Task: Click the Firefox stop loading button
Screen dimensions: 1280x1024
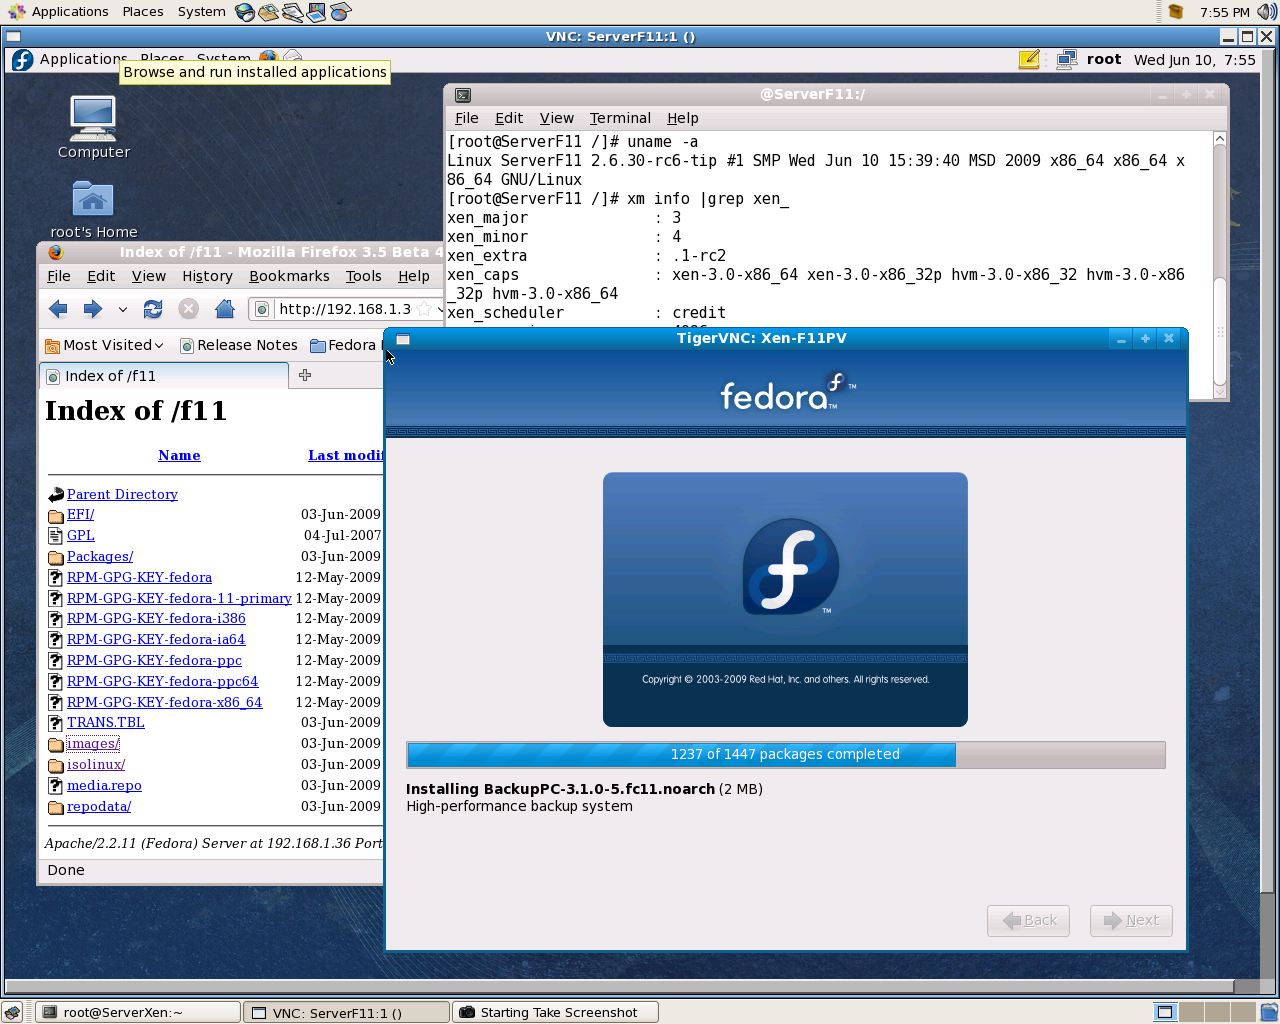Action: [x=188, y=309]
